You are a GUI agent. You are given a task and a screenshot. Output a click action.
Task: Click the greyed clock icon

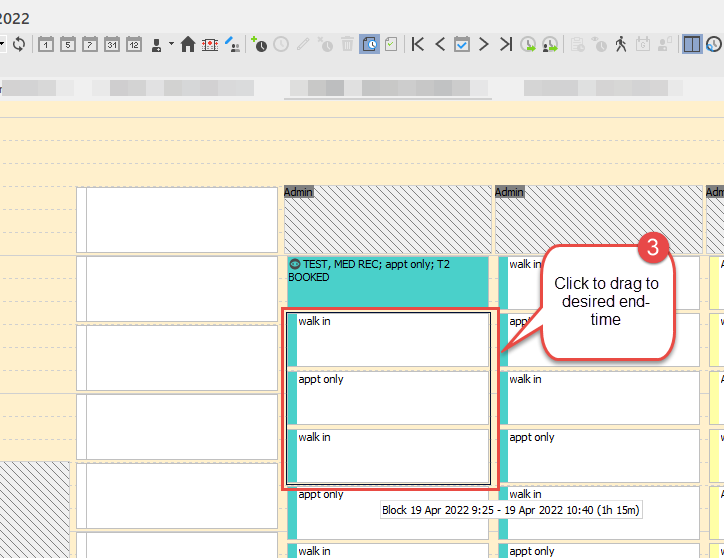(x=281, y=44)
